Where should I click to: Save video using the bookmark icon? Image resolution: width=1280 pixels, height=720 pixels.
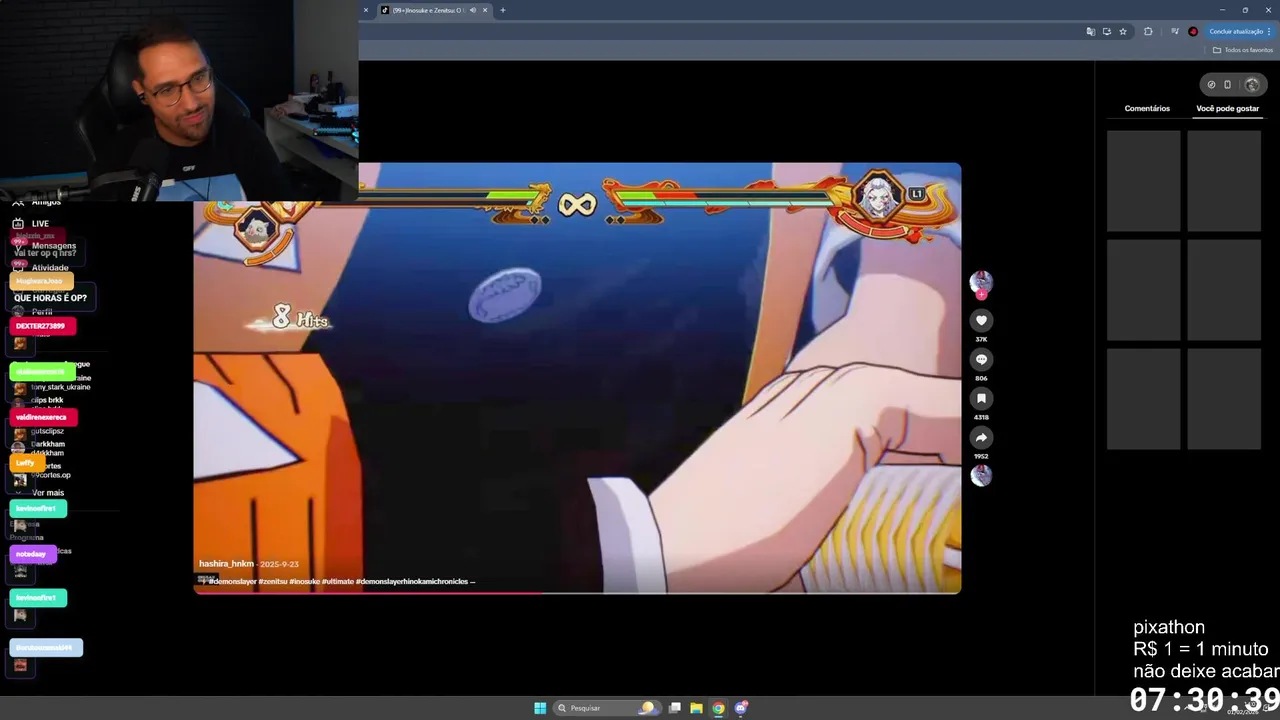click(x=981, y=398)
